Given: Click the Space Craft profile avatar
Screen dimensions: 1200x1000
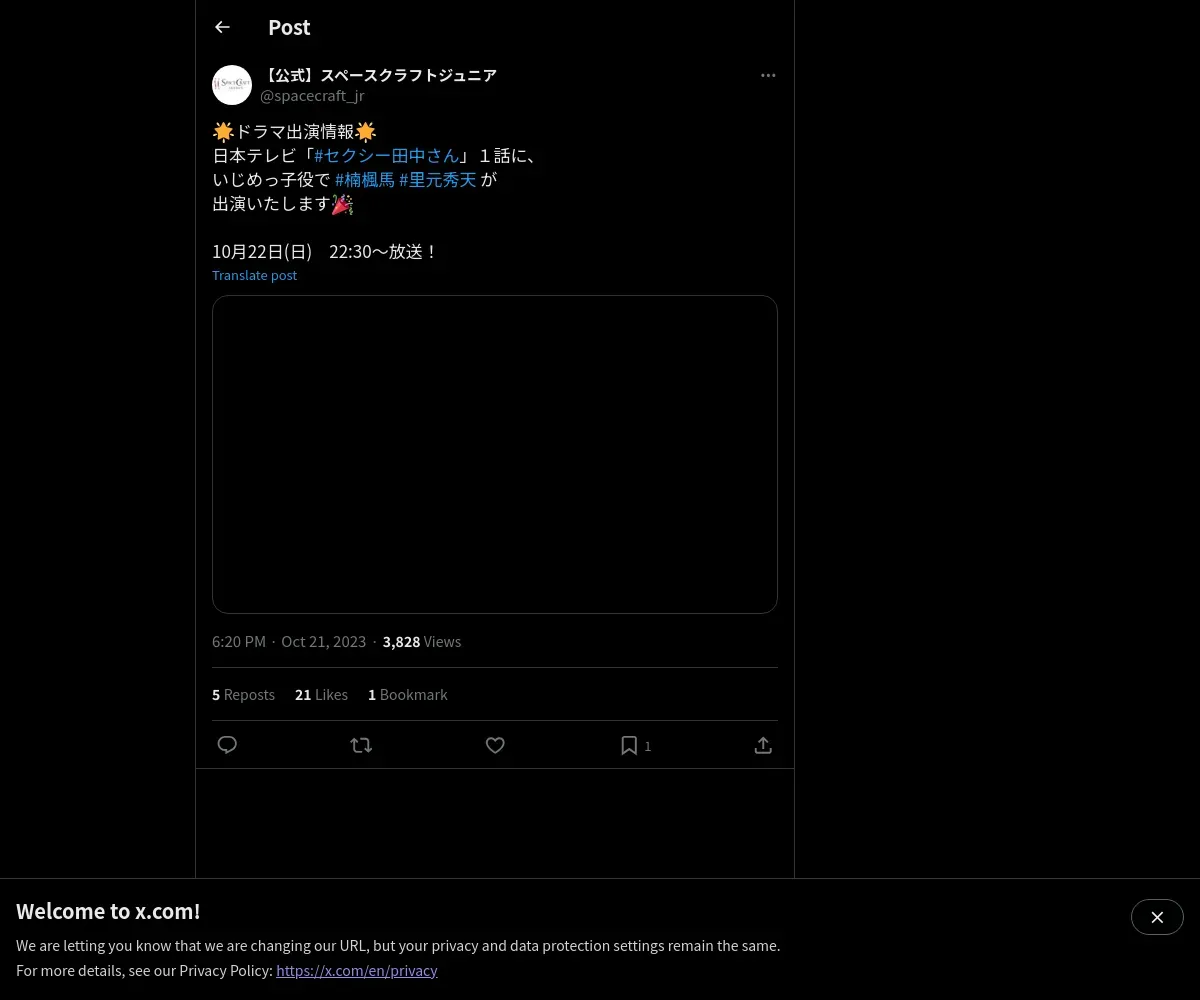Looking at the screenshot, I should pos(232,85).
